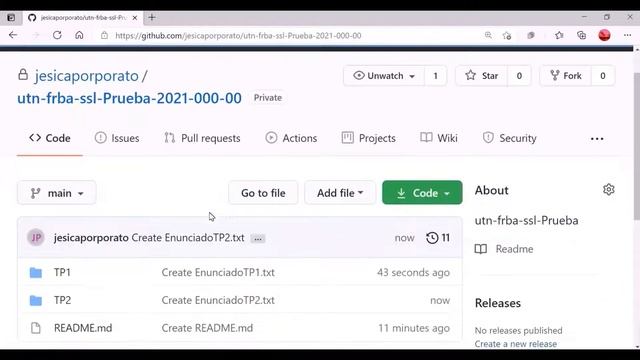640x360 pixels.
Task: Open the TP2 folder
Action: point(62,300)
